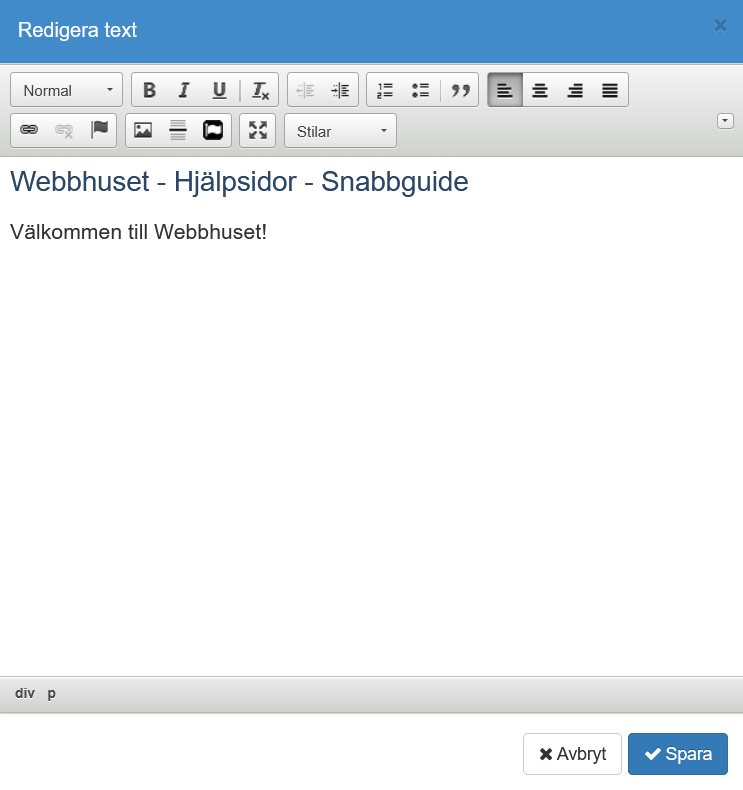Toggle italic text style
743x790 pixels.
pos(184,90)
